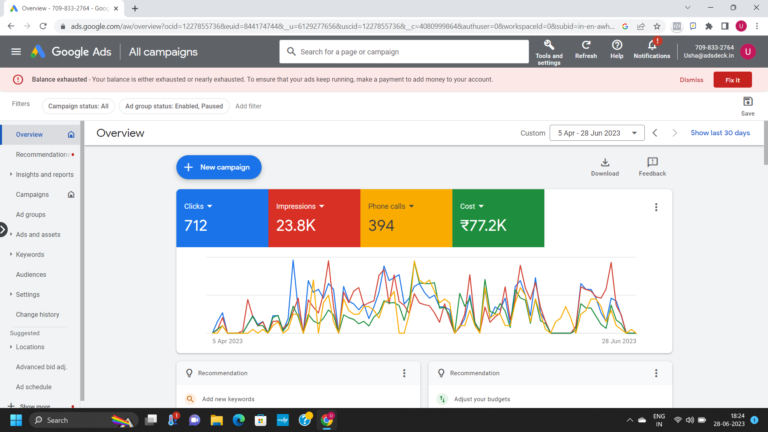Screen dimensions: 768x432
Task: Edit Ad group status filter chip
Action: click(174, 106)
